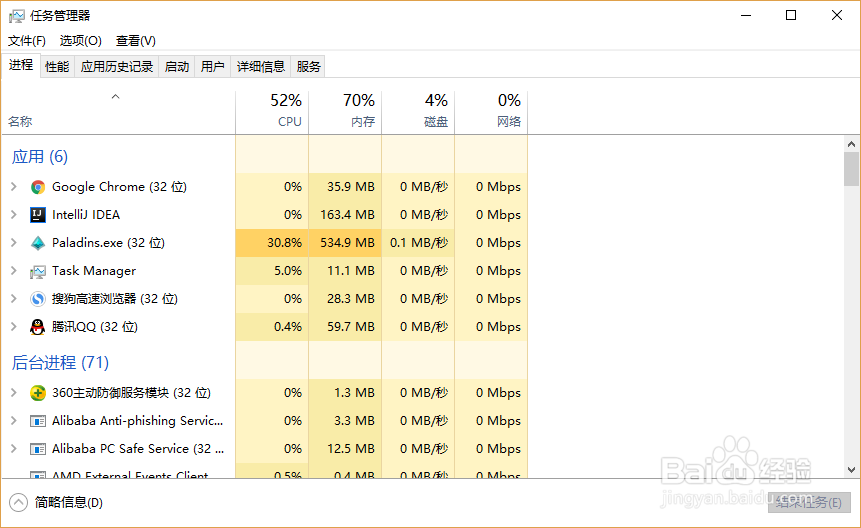
Task: Click the 后台进程 (71) group heading
Action: coord(60,363)
